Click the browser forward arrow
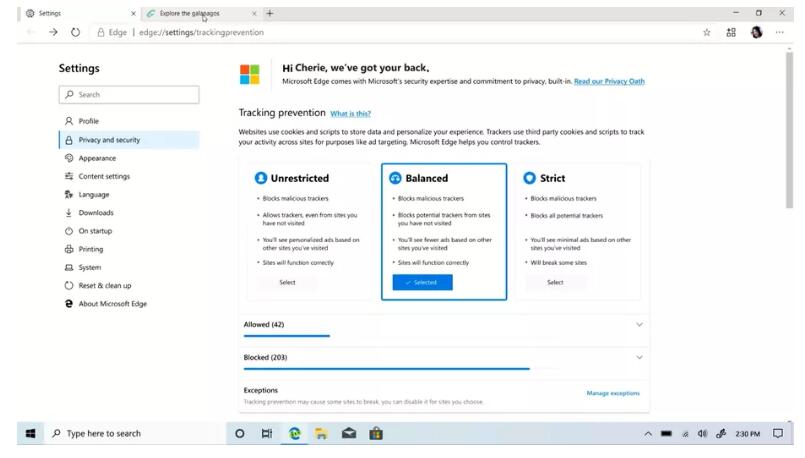Viewport: 805px width, 458px height. [x=53, y=32]
